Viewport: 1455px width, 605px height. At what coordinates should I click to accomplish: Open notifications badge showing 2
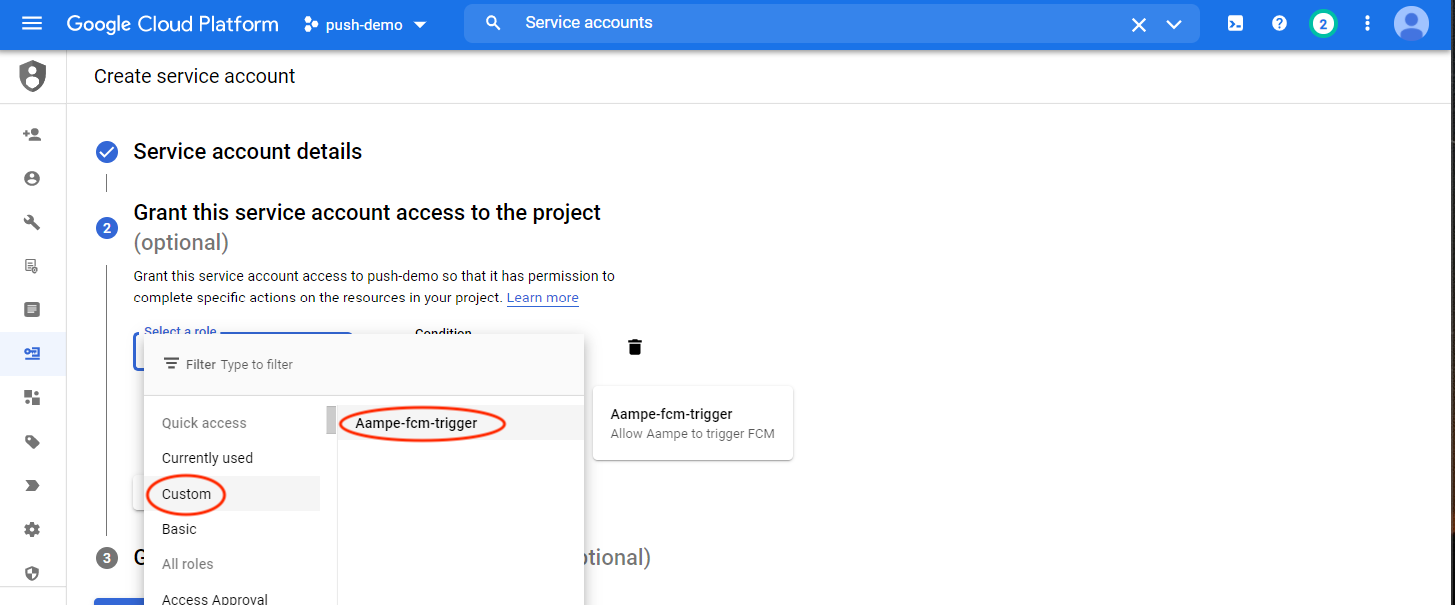pyautogui.click(x=1323, y=24)
